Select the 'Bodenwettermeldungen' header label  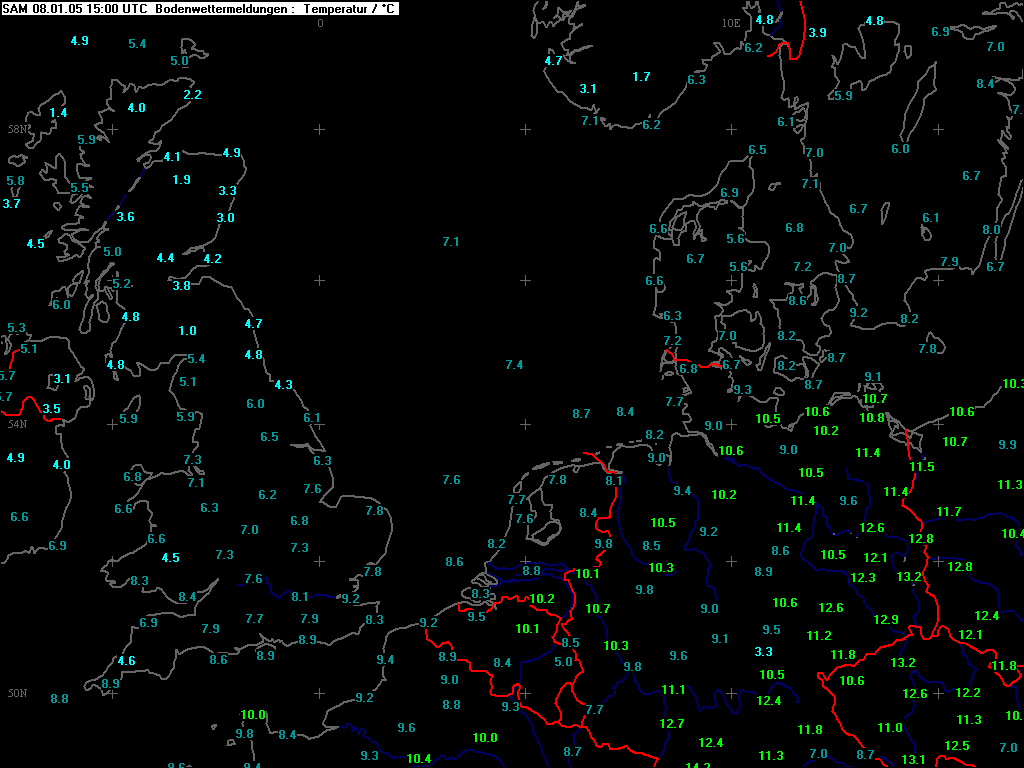point(221,8)
